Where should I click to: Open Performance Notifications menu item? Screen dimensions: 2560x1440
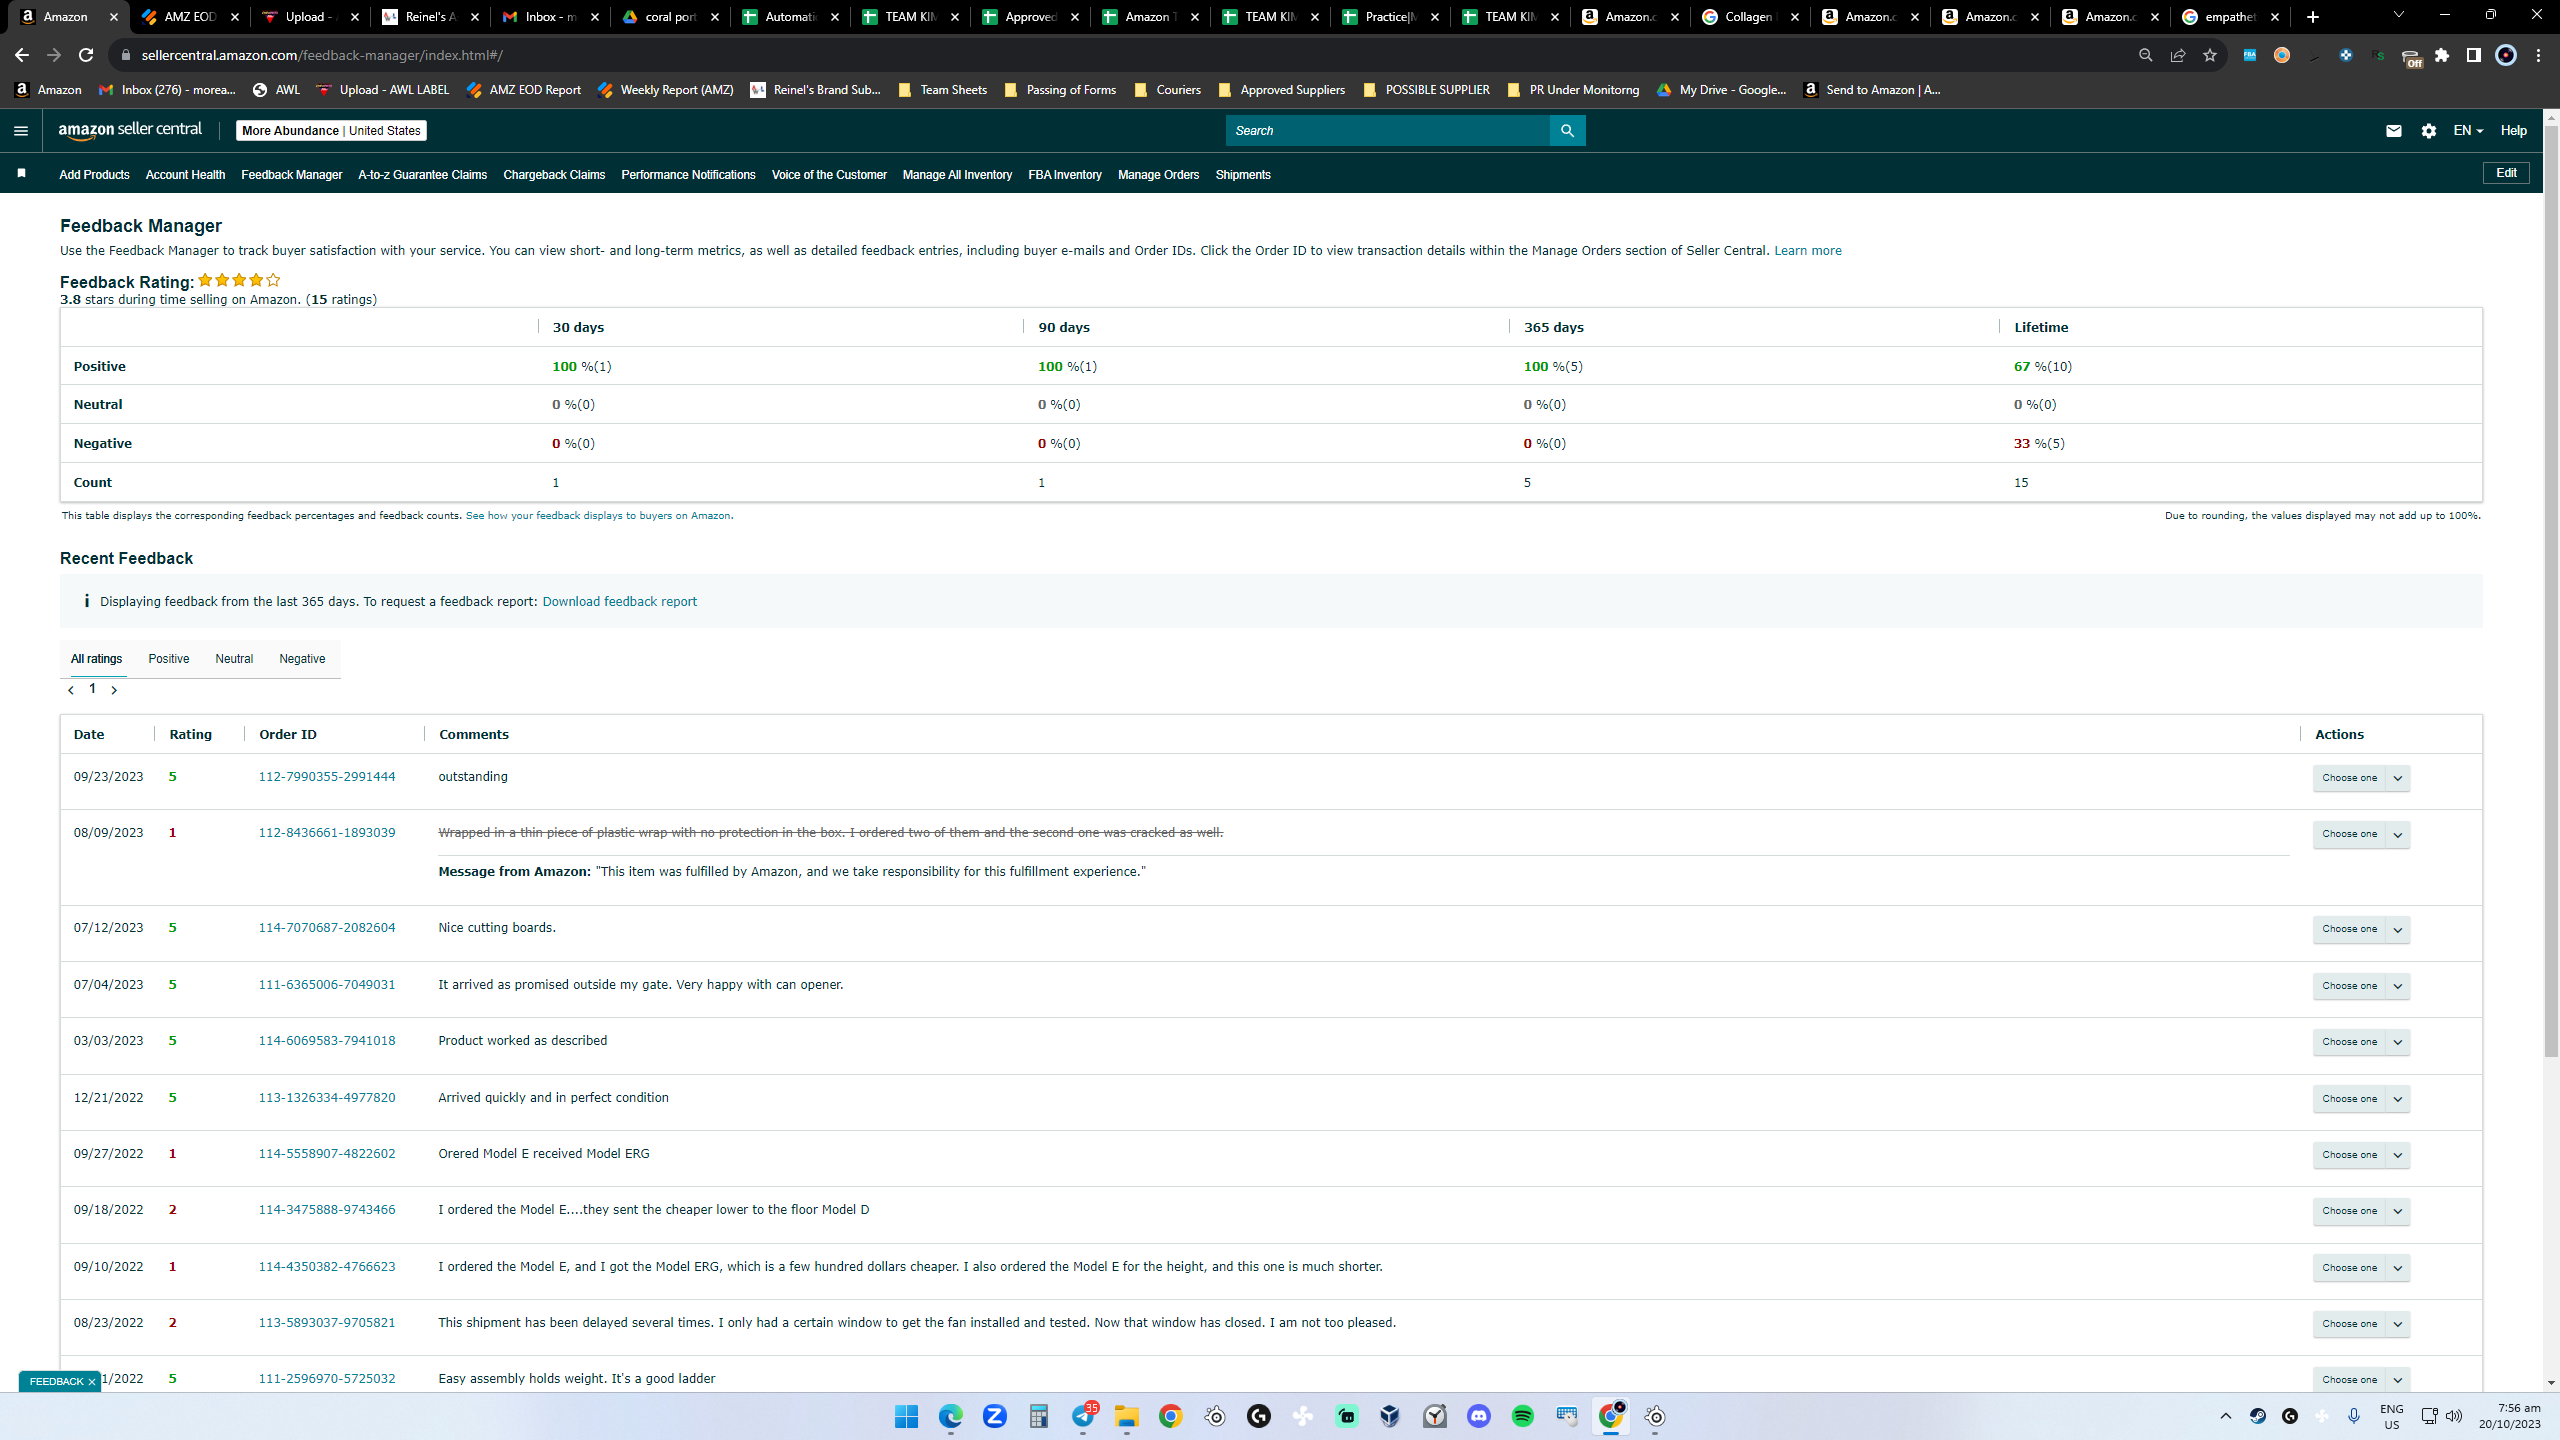click(x=688, y=175)
